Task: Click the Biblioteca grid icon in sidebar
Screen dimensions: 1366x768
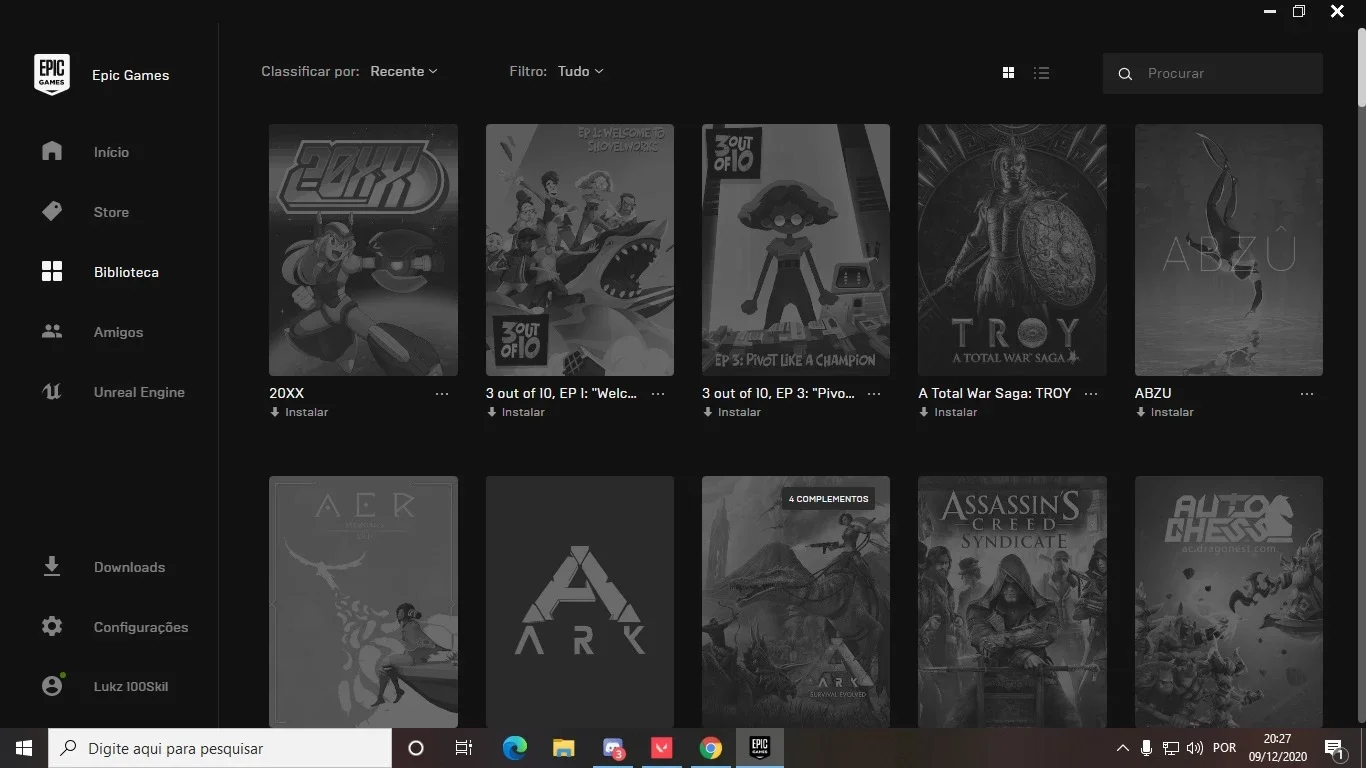Action: click(x=52, y=271)
